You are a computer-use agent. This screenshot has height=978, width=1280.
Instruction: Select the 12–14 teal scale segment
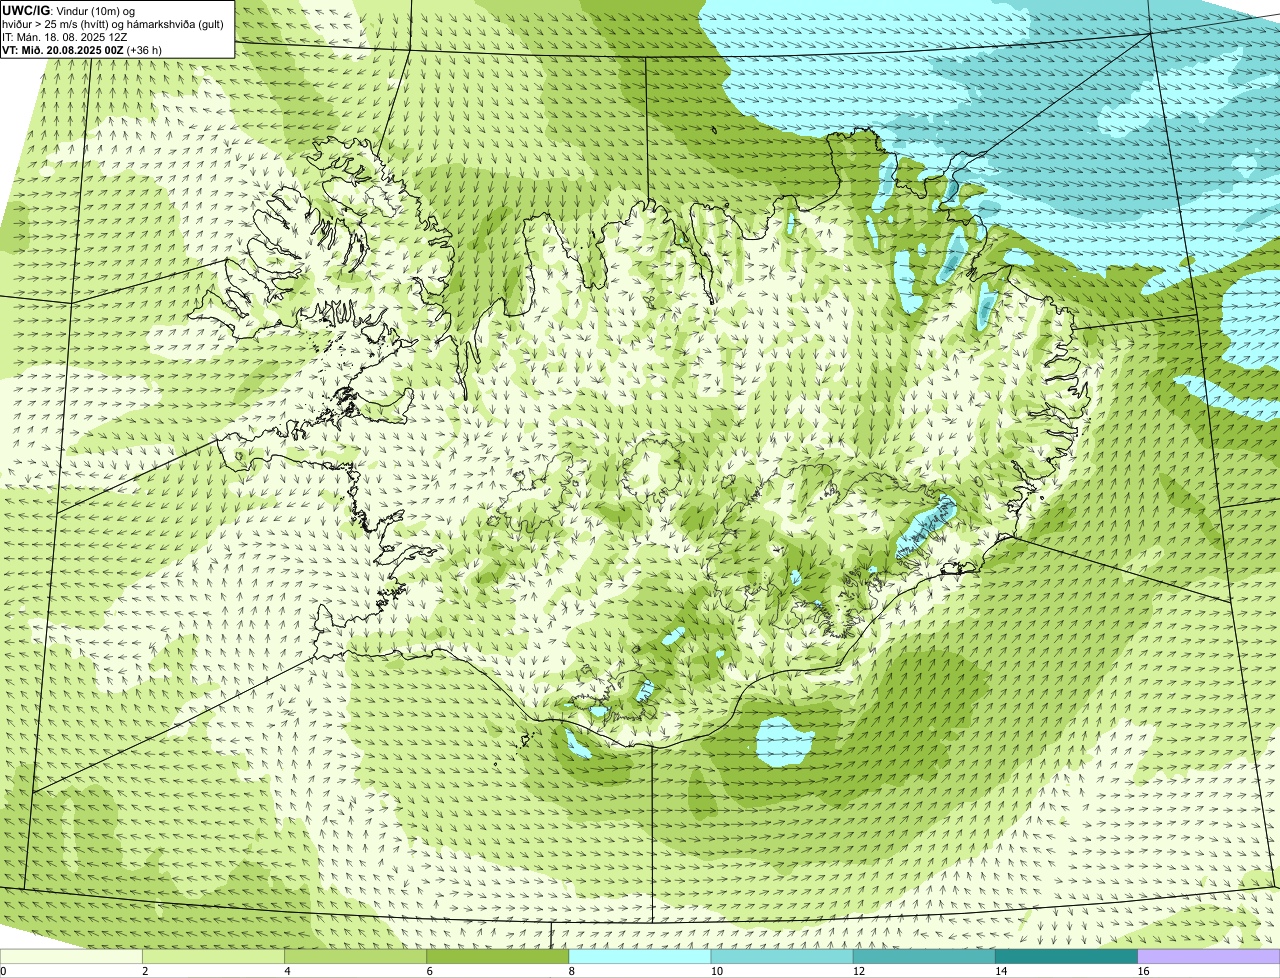[924, 957]
